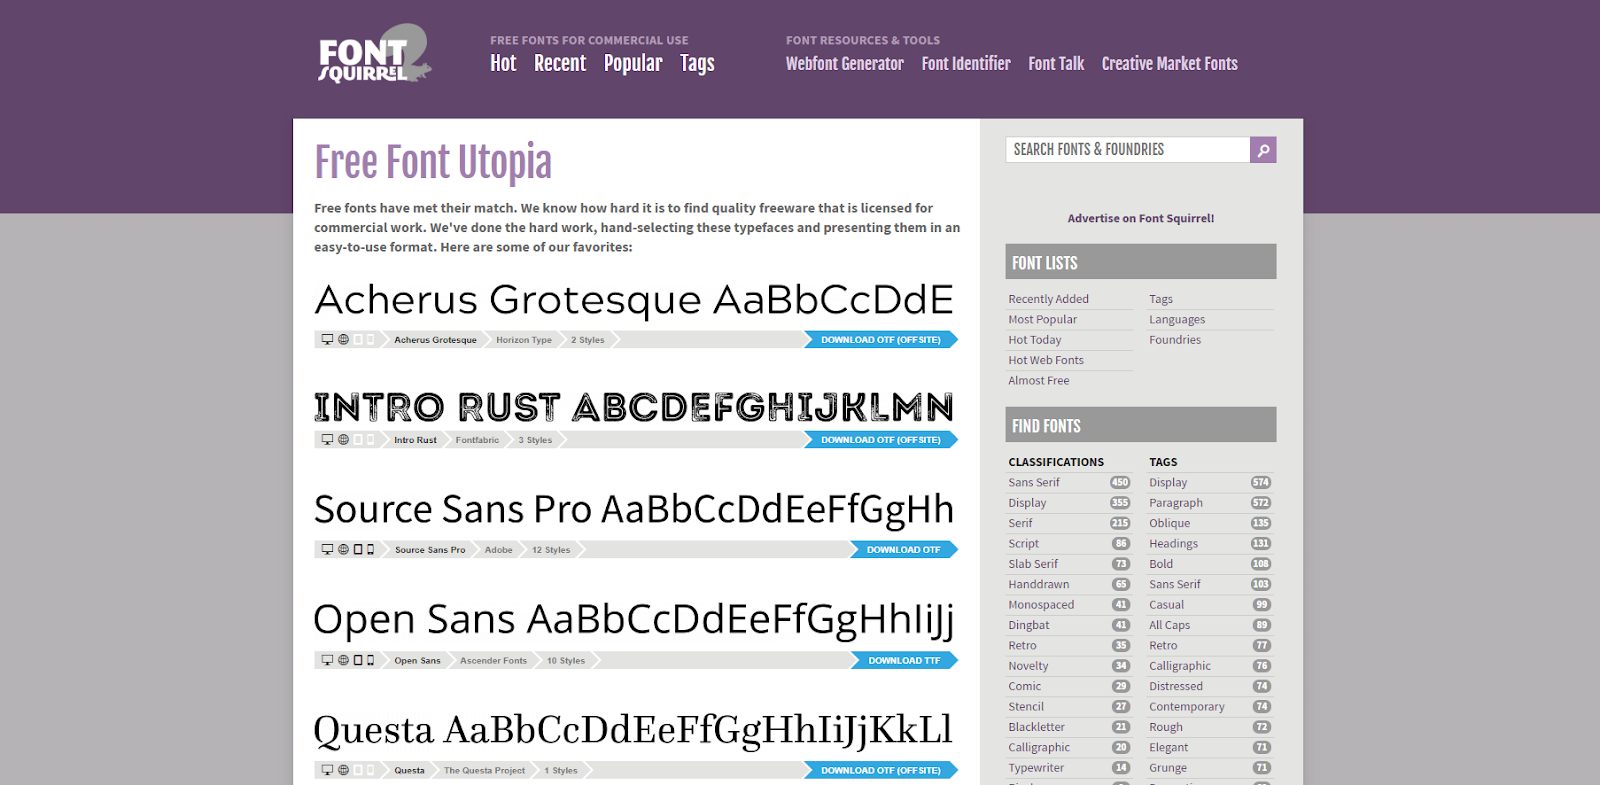
Task: Click the Font Squirrel logo
Action: click(375, 54)
